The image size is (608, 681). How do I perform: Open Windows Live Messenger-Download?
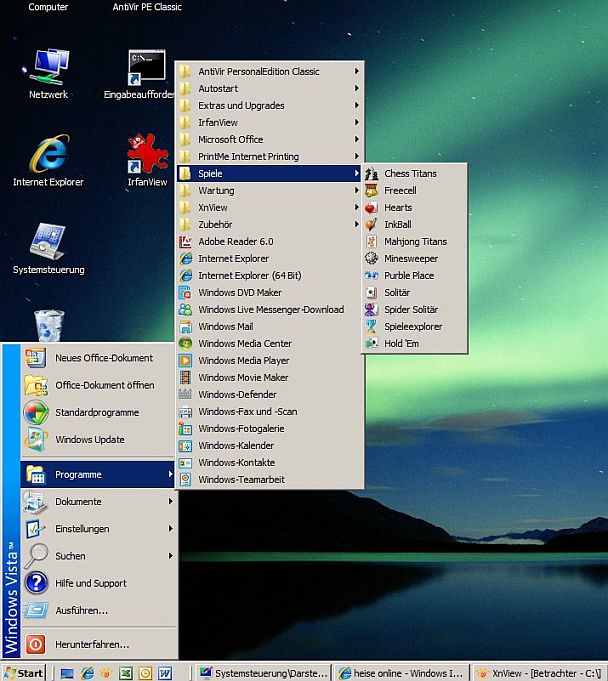(269, 309)
